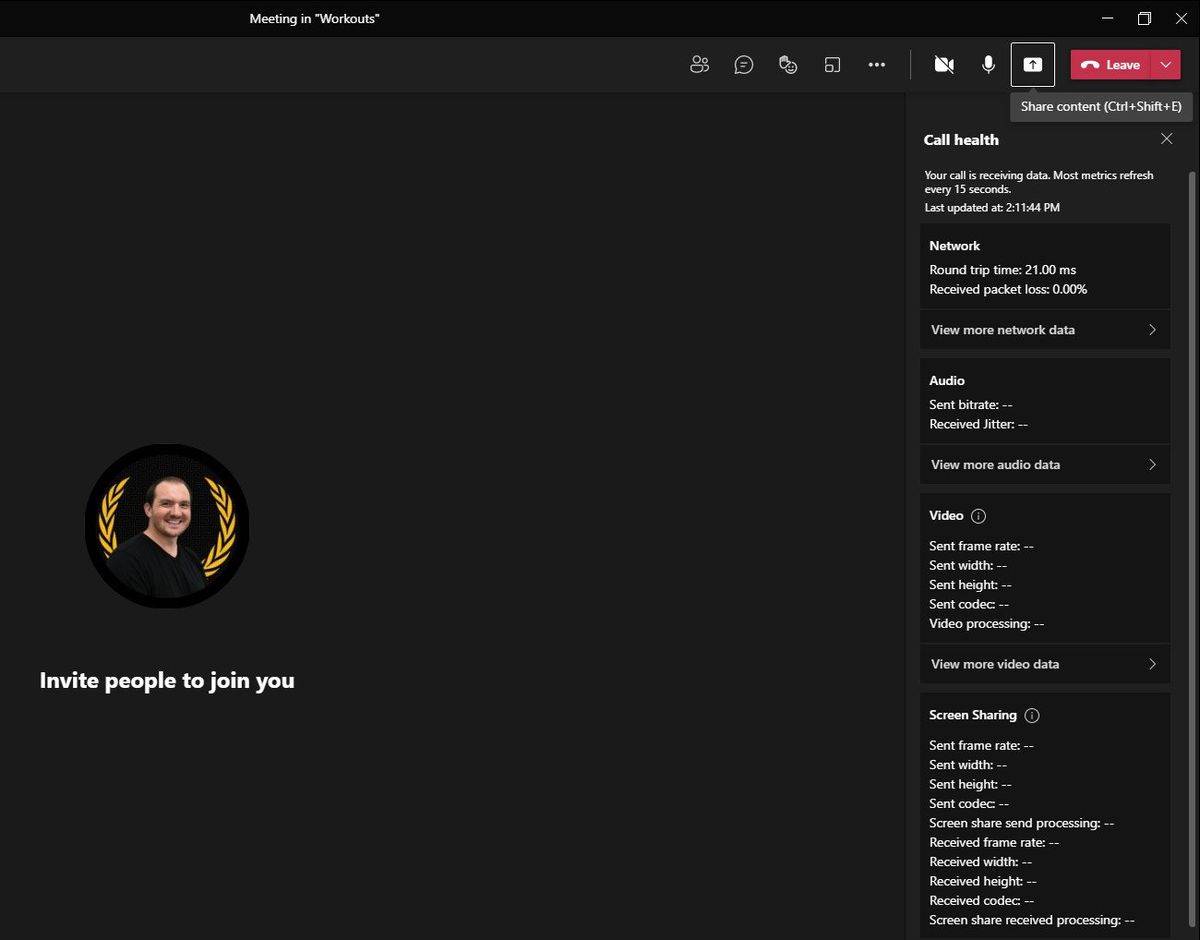1200x940 pixels.
Task: Expand View more audio data
Action: [x=1044, y=464]
